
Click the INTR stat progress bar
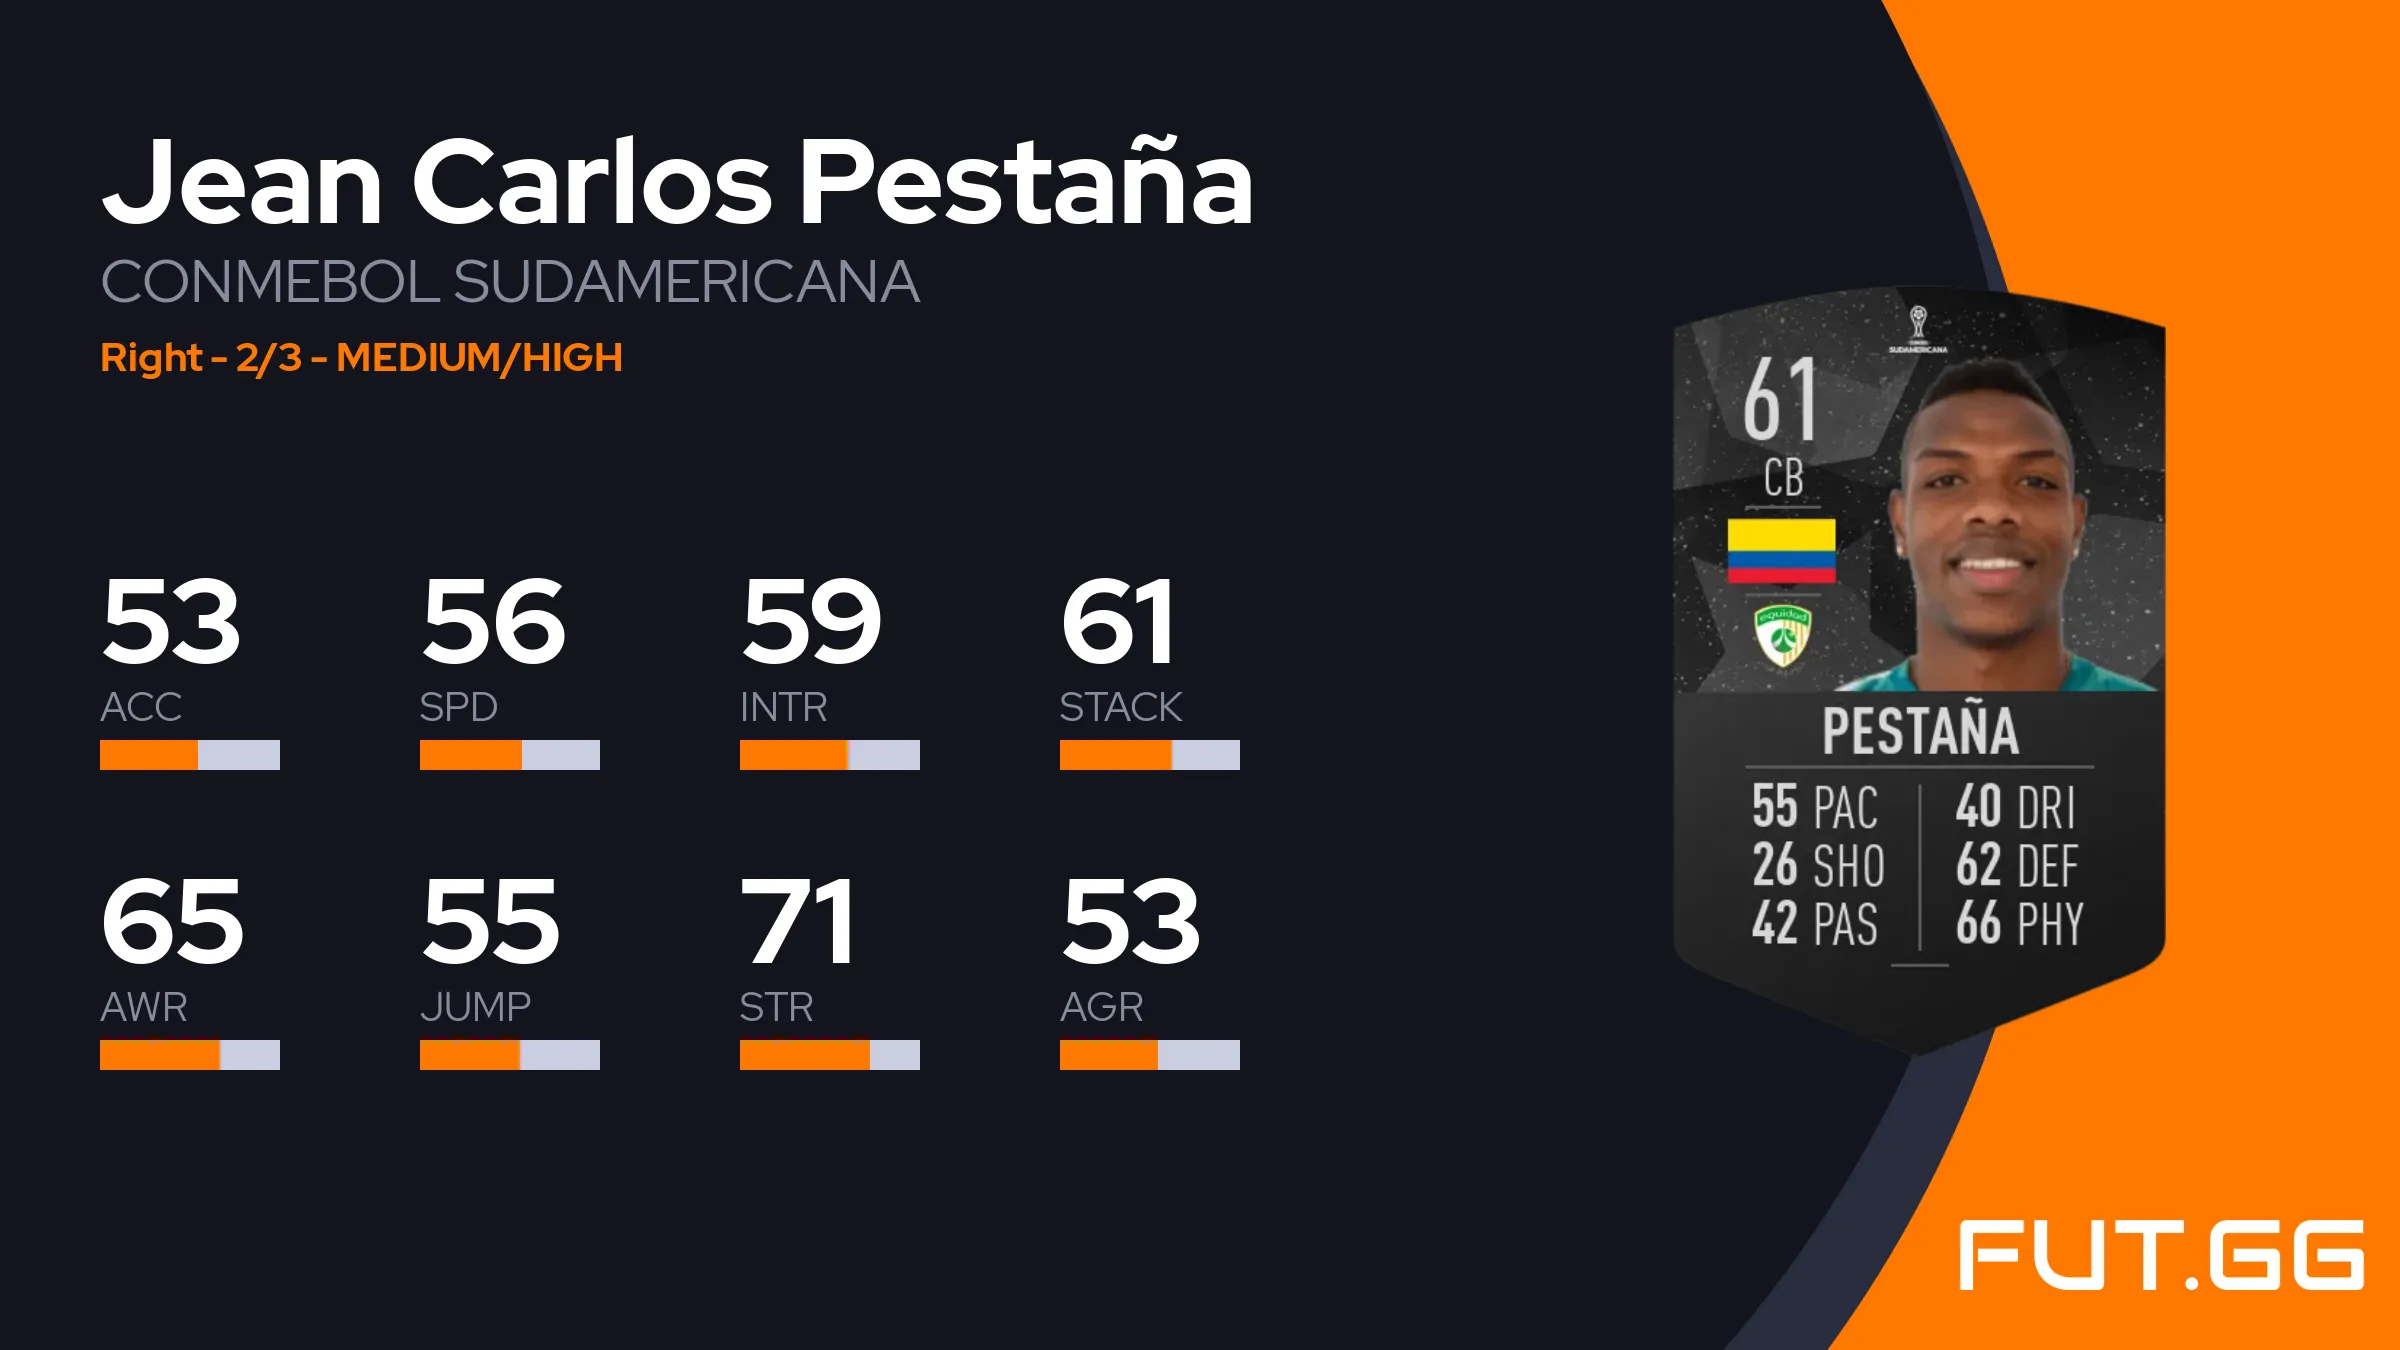pos(830,755)
